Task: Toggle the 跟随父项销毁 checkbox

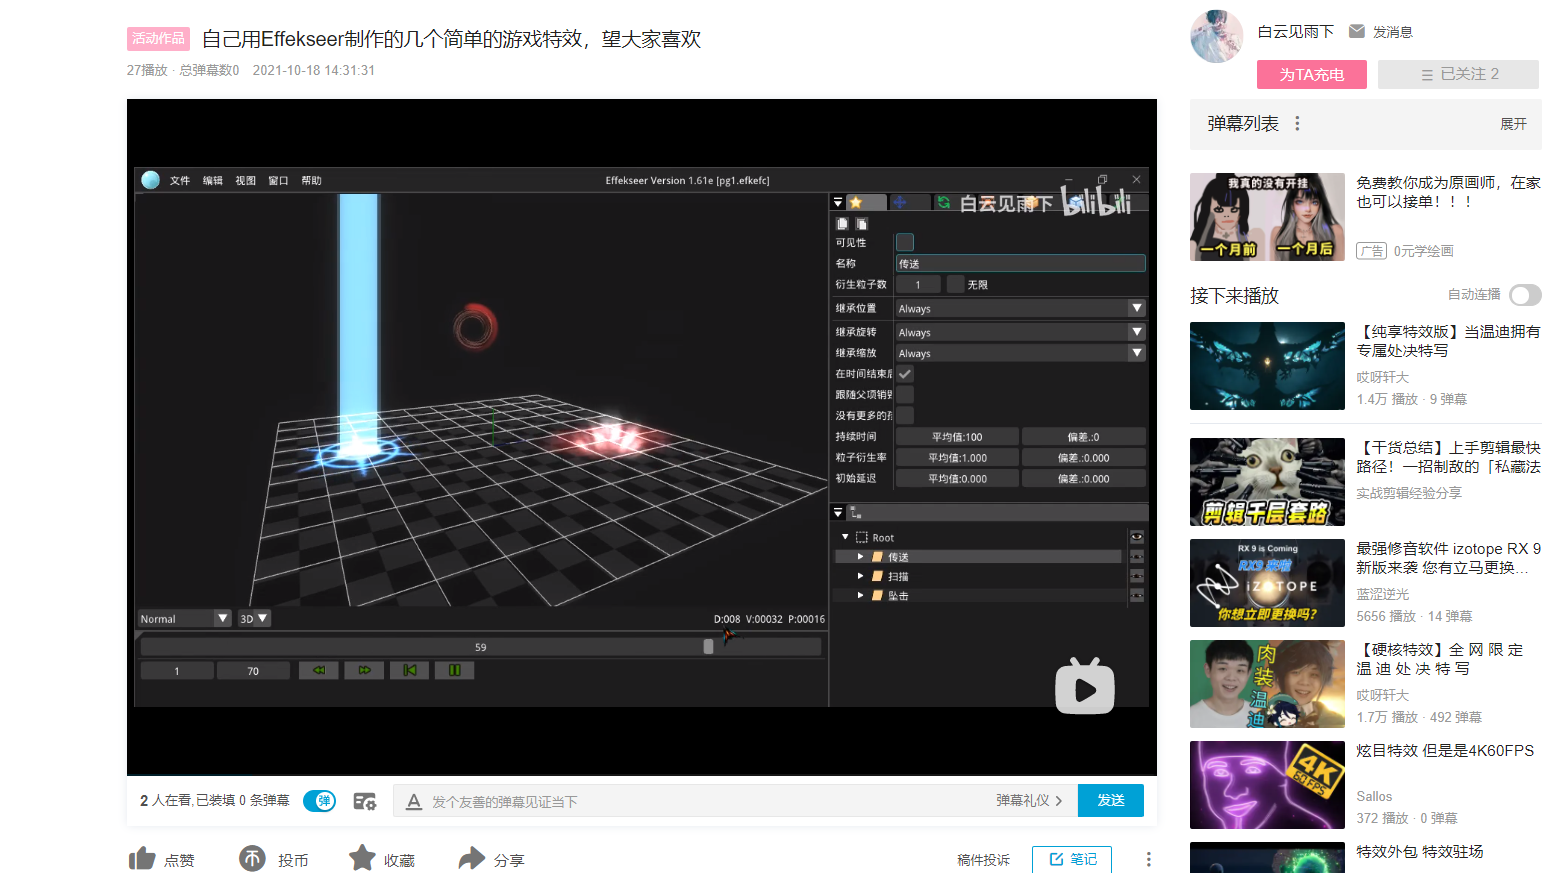Action: tap(905, 395)
